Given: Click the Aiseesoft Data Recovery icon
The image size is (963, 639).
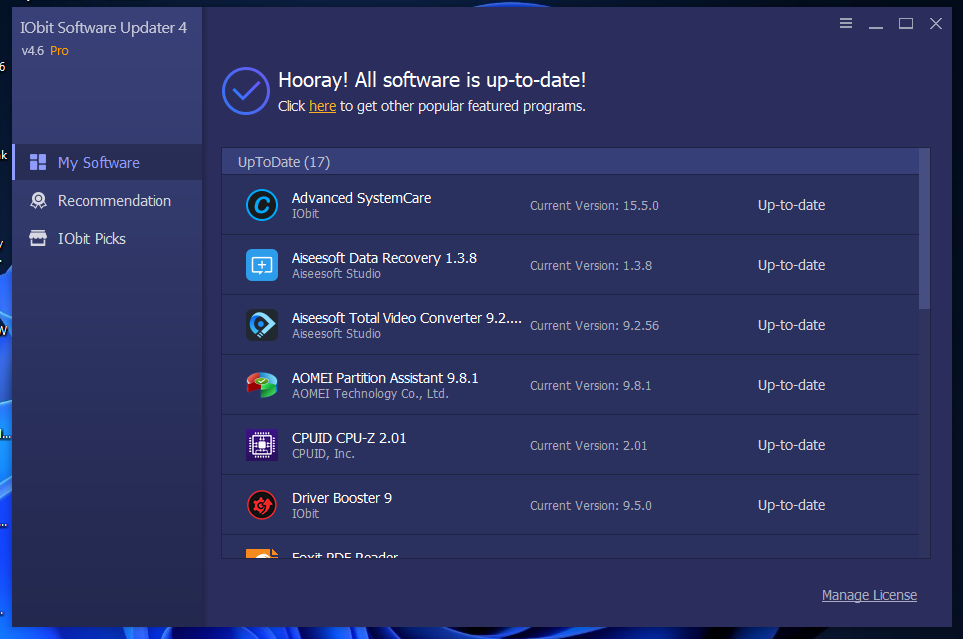Looking at the screenshot, I should 262,265.
